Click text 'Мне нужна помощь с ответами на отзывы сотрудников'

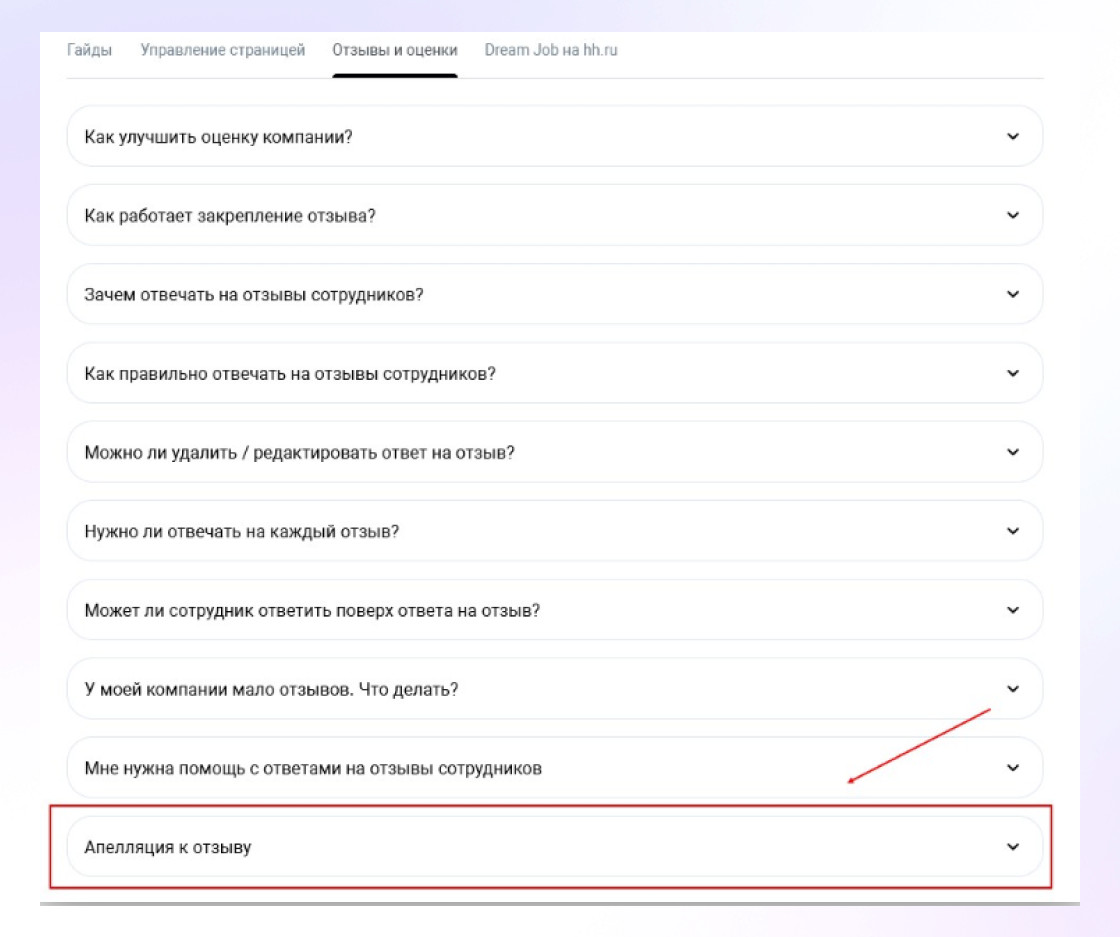pos(313,768)
